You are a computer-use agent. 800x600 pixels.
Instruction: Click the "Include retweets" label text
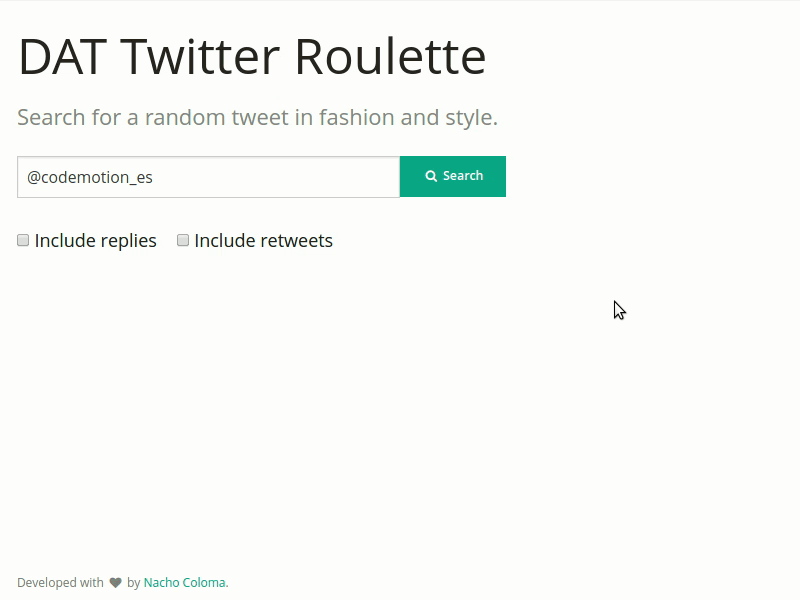coord(264,240)
